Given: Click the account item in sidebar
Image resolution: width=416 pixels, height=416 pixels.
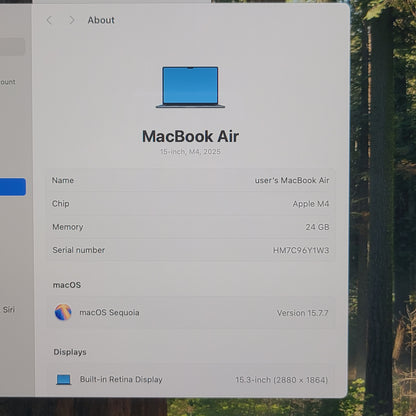Looking at the screenshot, I should pos(8,82).
